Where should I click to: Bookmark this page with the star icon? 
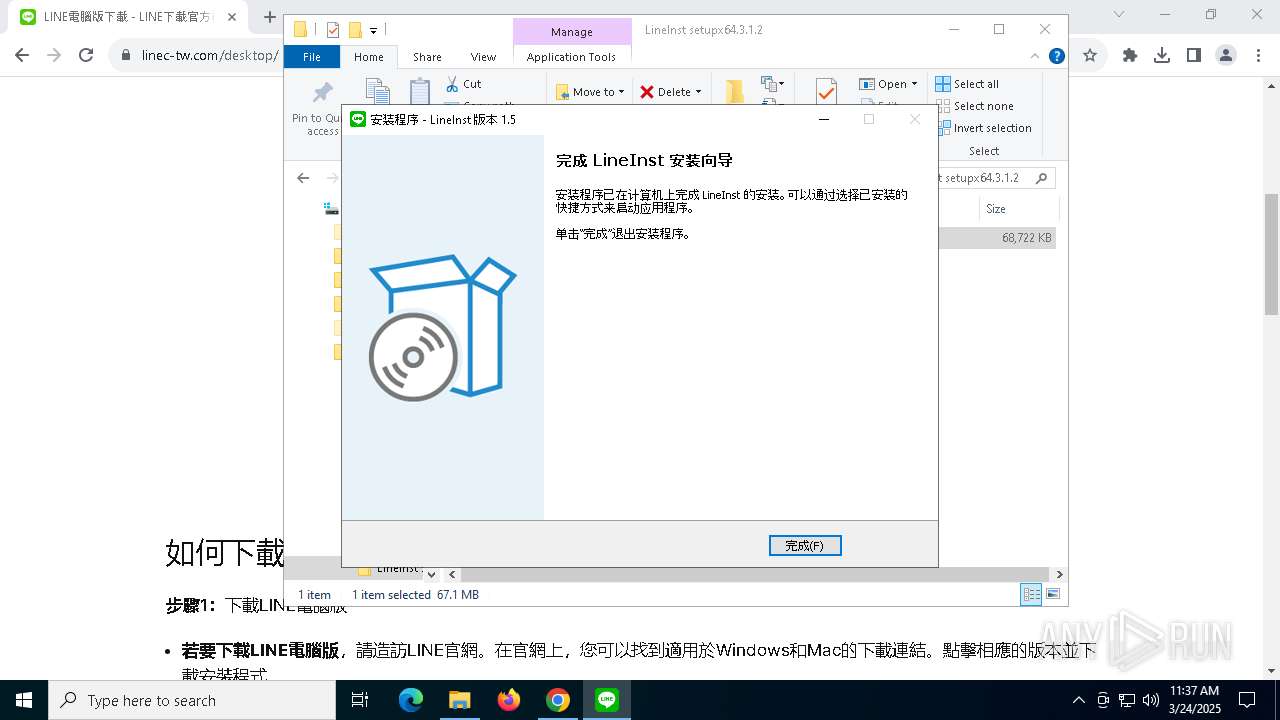click(x=1090, y=55)
